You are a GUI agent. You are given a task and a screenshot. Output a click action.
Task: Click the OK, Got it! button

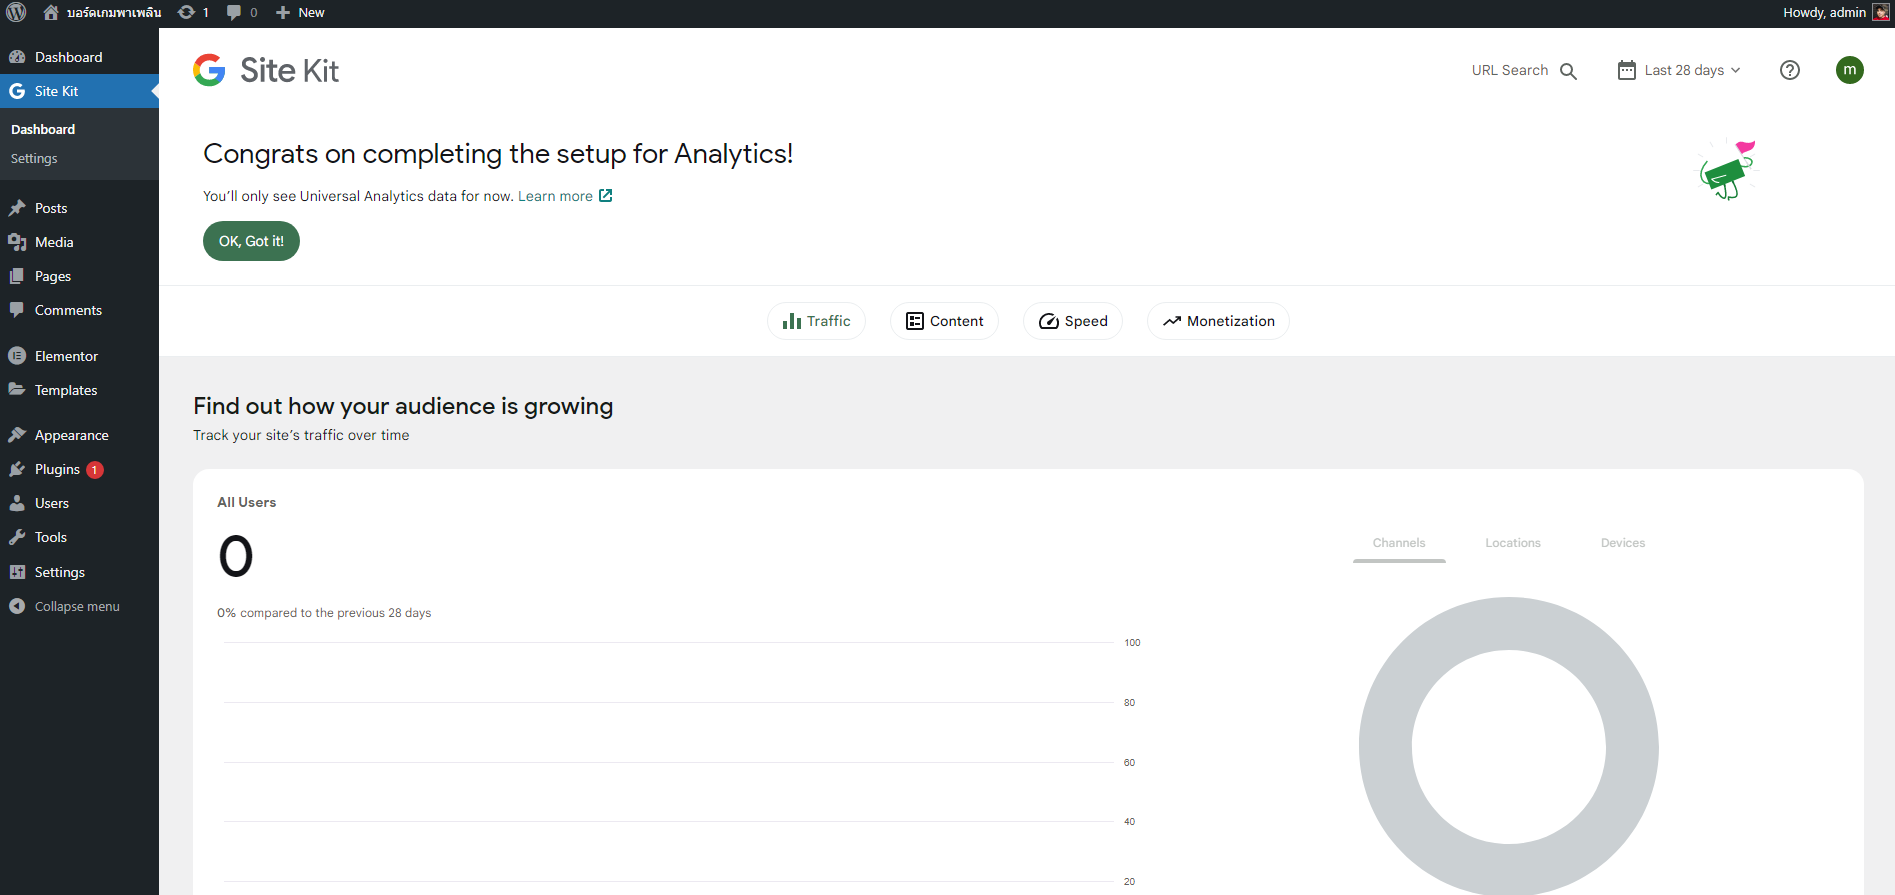[251, 241]
